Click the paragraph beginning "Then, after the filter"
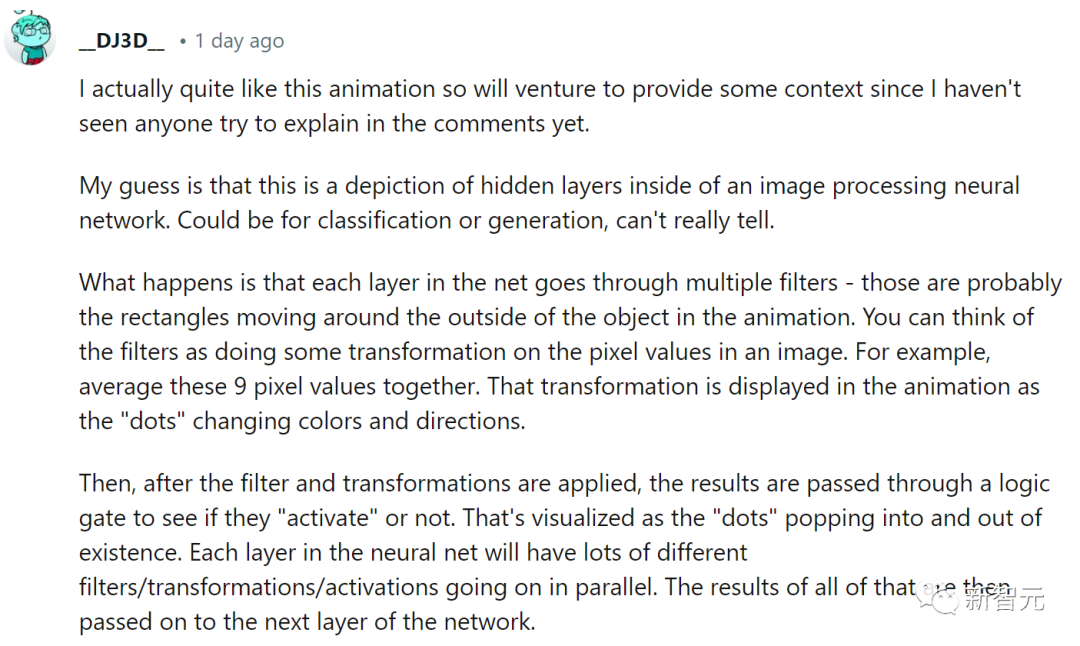The height and width of the screenshot is (646, 1080). 564,552
